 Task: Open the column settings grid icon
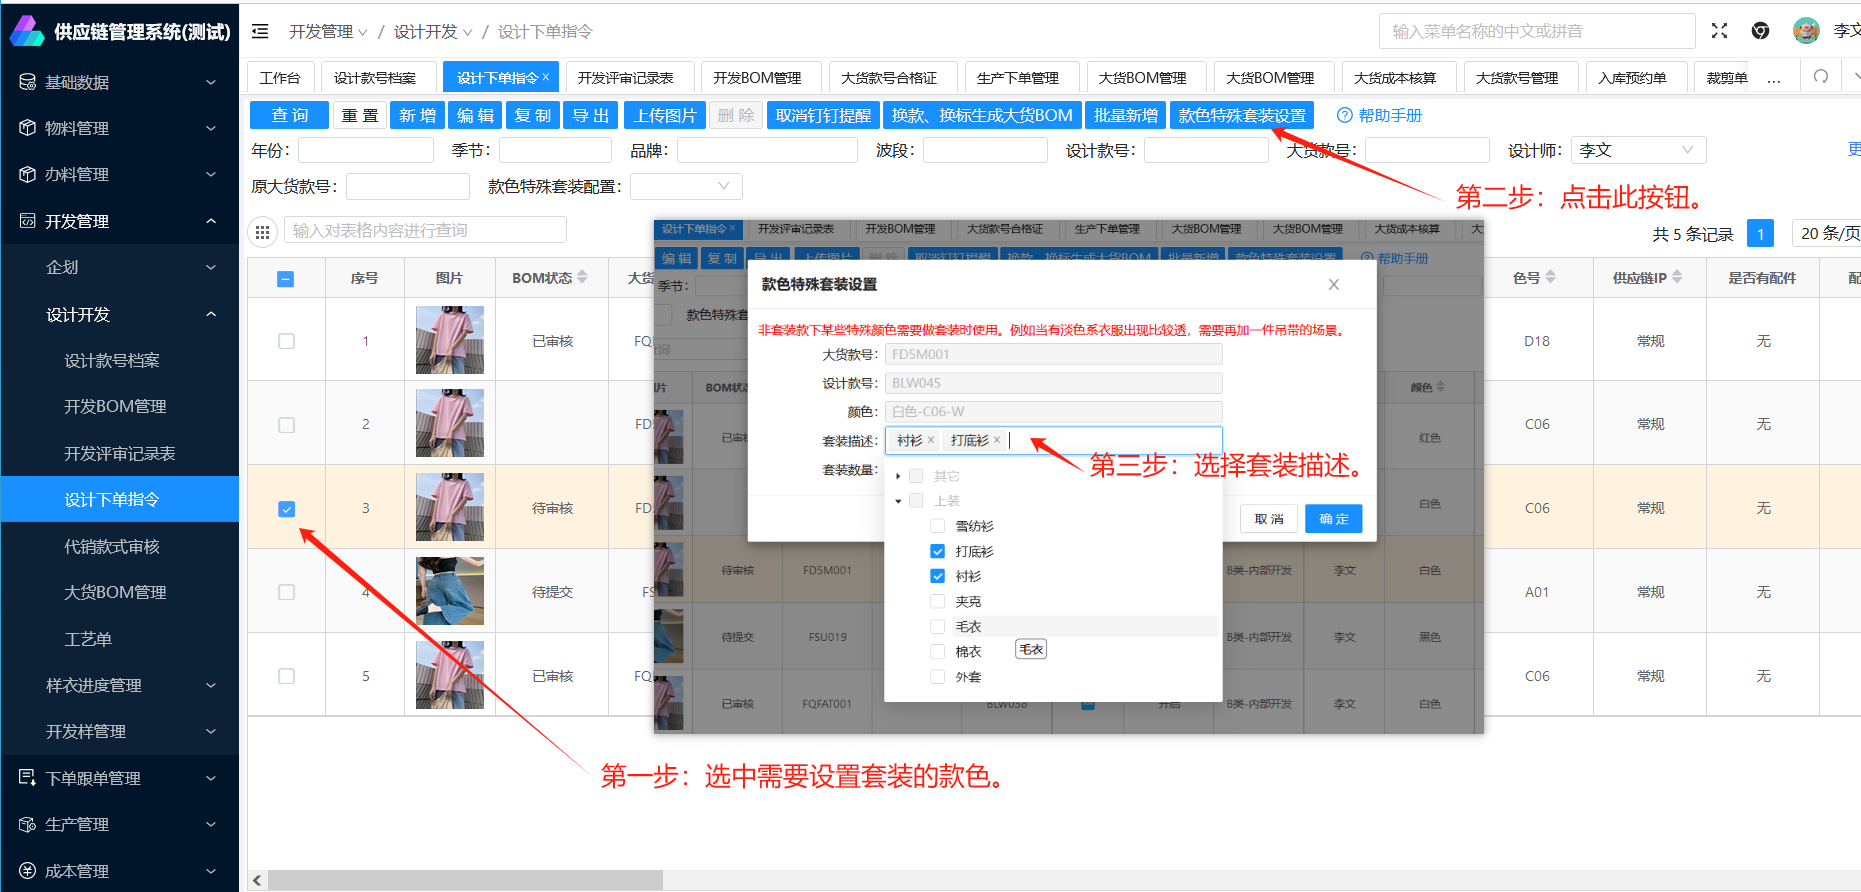(263, 232)
